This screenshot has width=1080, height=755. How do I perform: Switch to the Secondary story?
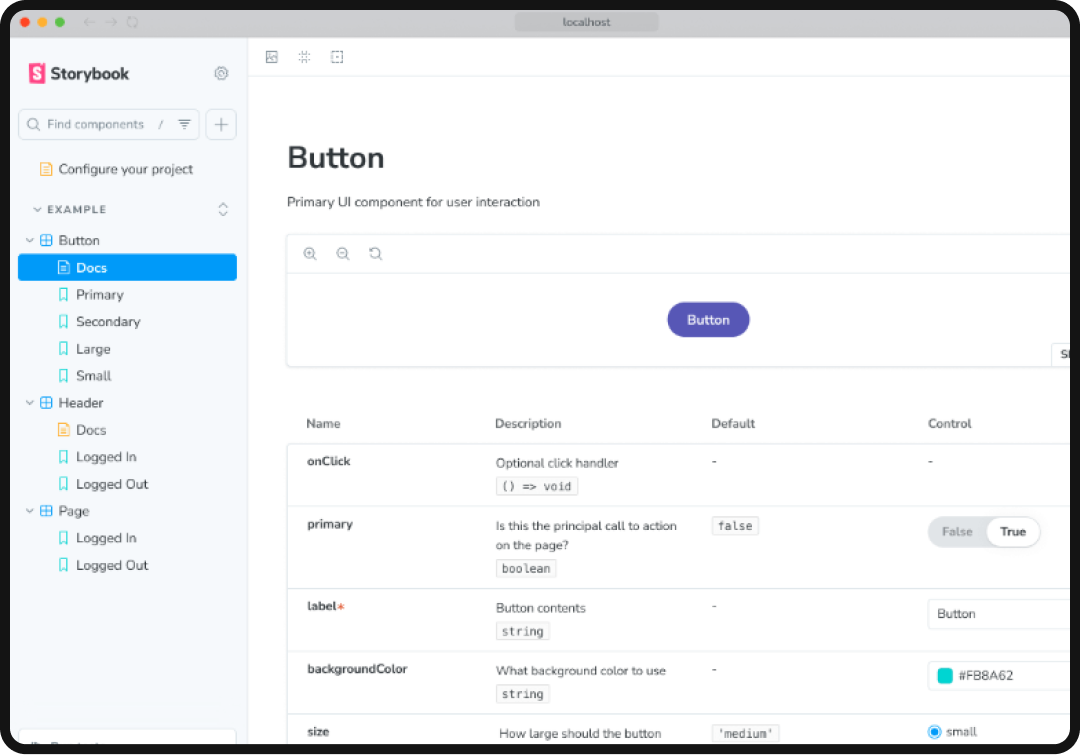click(108, 321)
